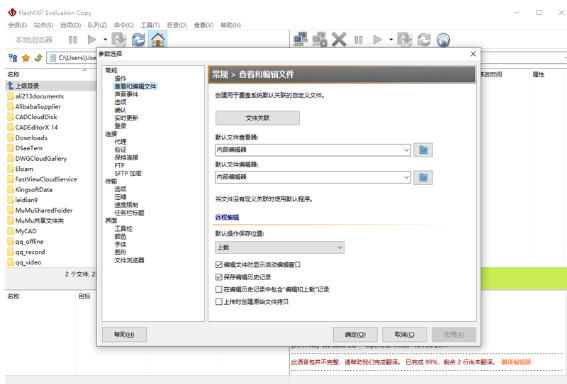Select 工具栏 in the settings tree

coord(123,229)
